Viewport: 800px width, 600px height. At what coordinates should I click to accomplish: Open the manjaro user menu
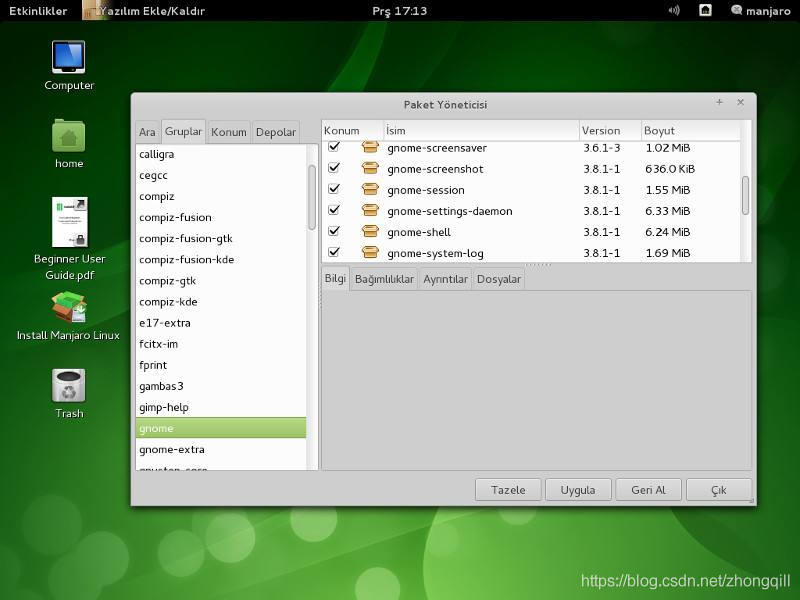[x=761, y=11]
